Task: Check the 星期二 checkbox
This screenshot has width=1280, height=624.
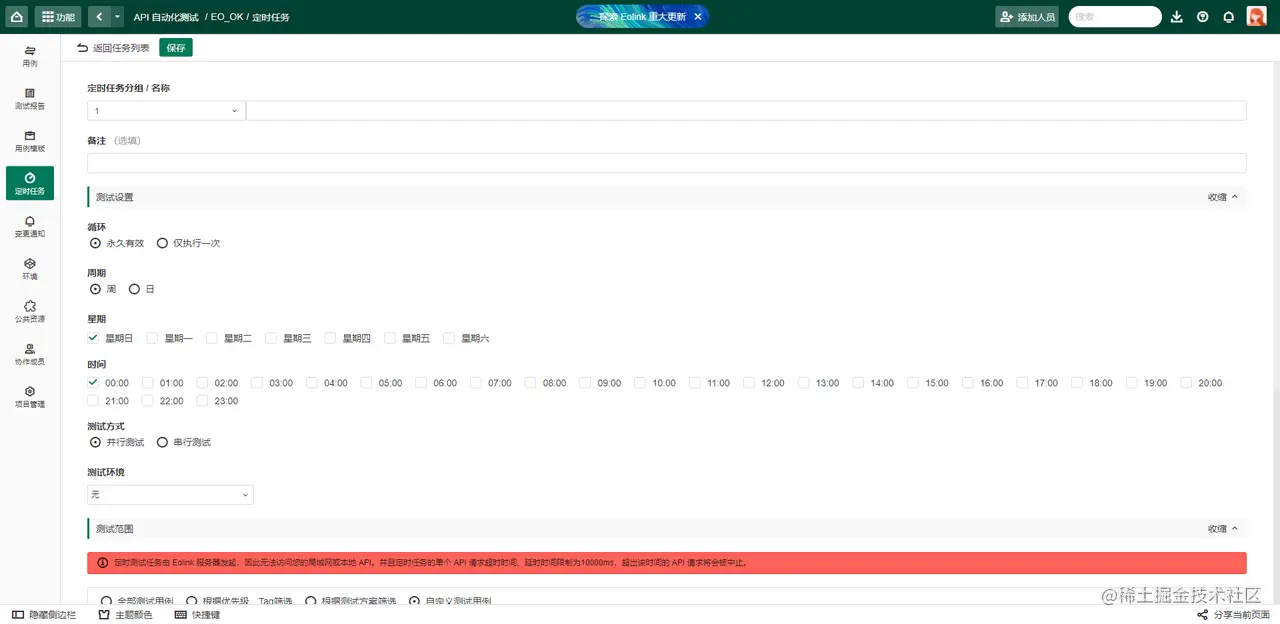Action: (x=212, y=338)
